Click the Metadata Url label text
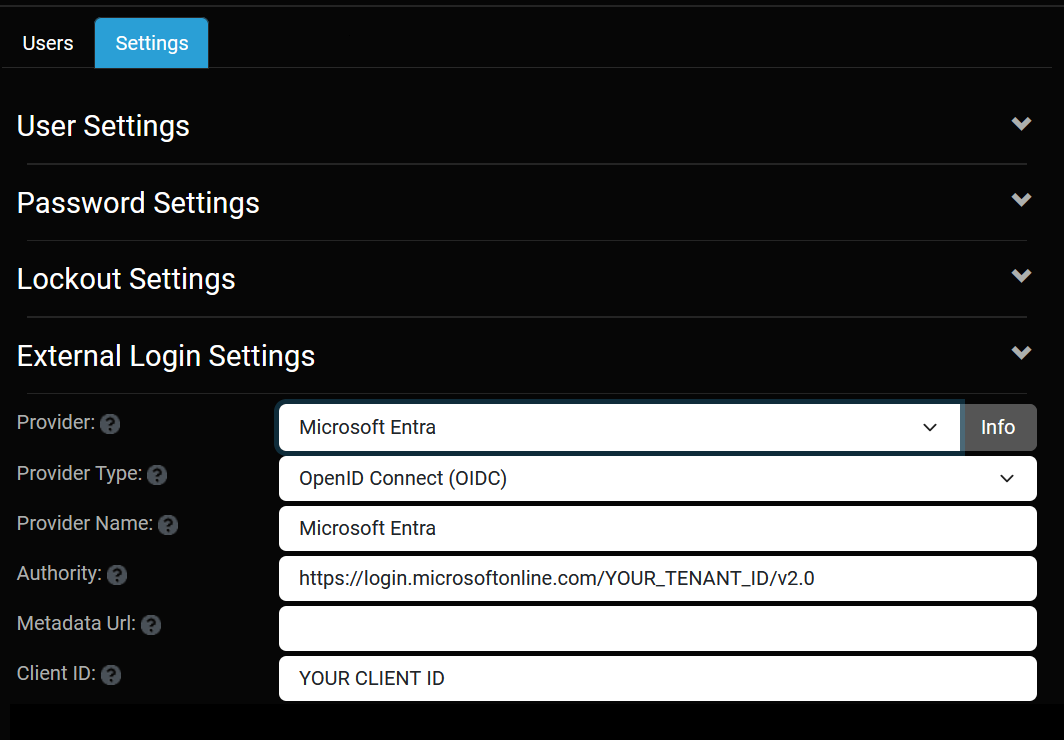This screenshot has height=740, width=1064. [x=76, y=623]
